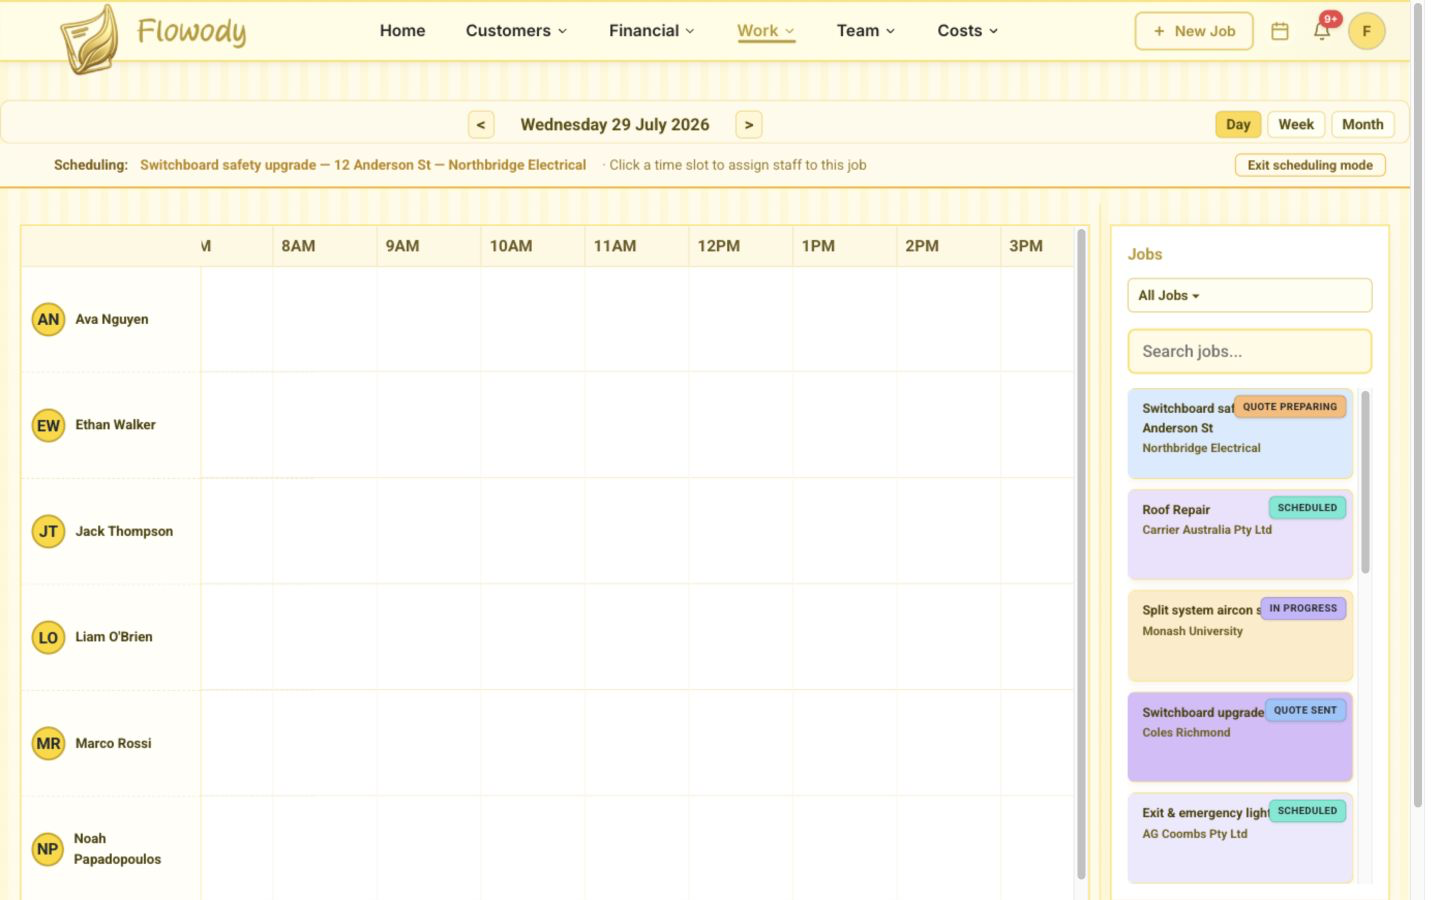
Task: Click the scheduling job title link
Action: (363, 165)
